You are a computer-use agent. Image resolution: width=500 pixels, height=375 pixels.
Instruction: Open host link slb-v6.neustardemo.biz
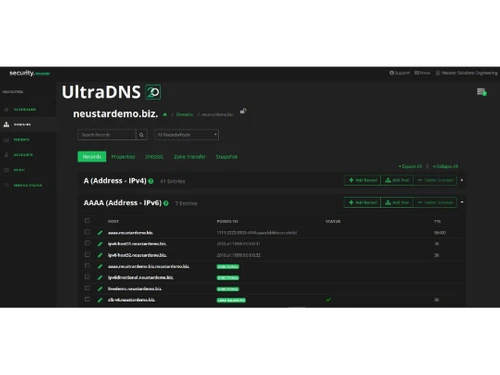pos(131,300)
